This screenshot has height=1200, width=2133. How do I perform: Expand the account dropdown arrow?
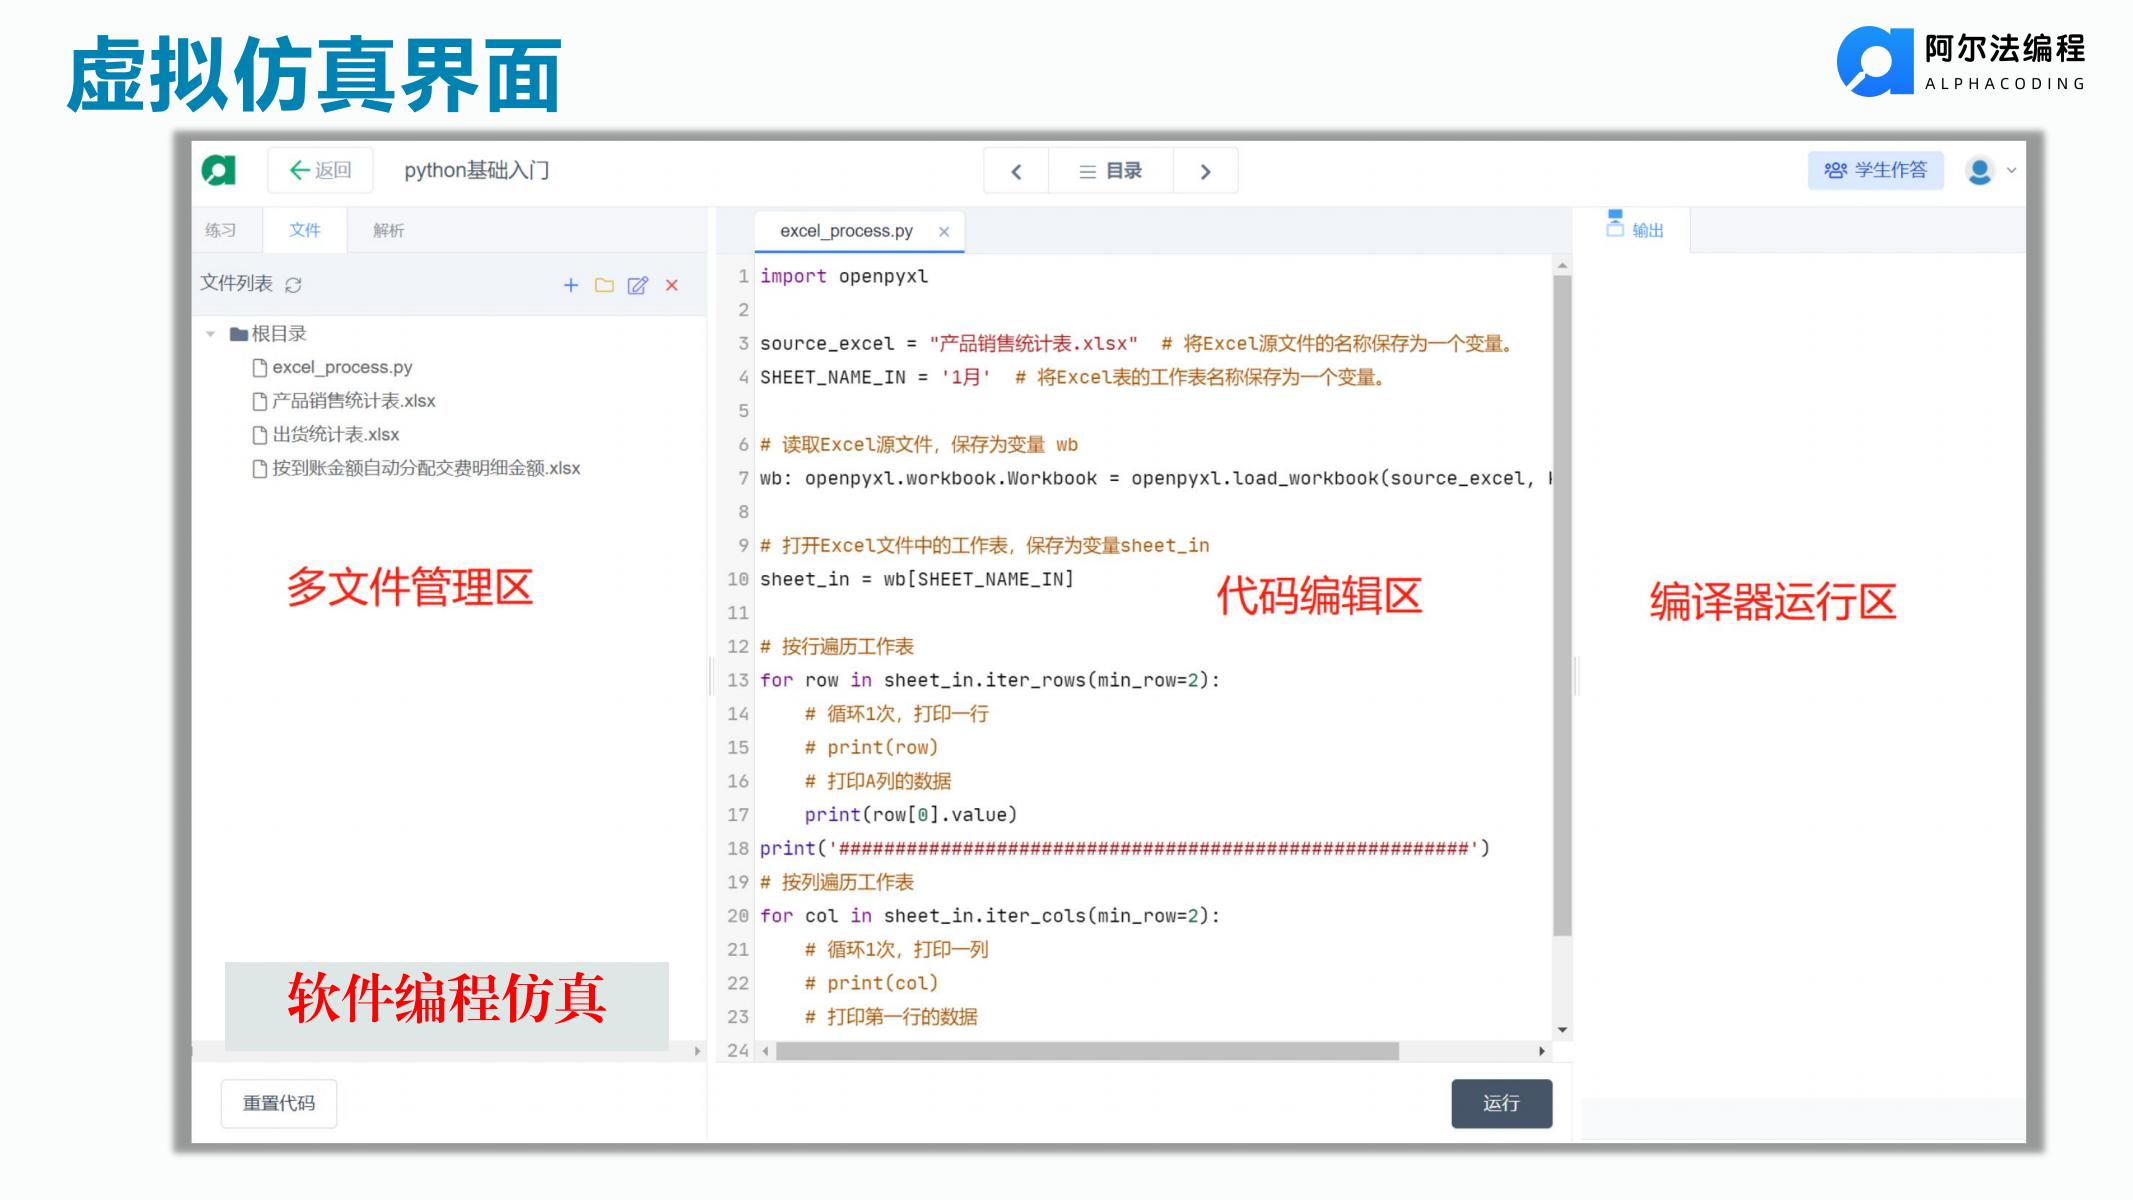pyautogui.click(x=2011, y=170)
